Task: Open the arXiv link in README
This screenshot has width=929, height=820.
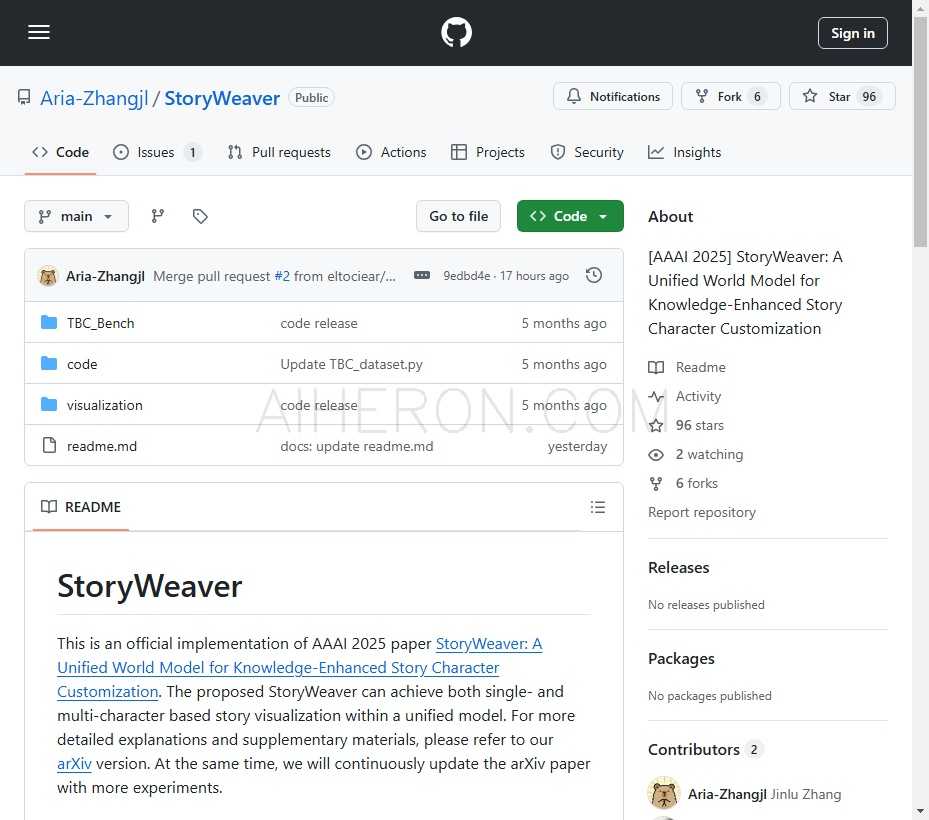Action: tap(74, 764)
